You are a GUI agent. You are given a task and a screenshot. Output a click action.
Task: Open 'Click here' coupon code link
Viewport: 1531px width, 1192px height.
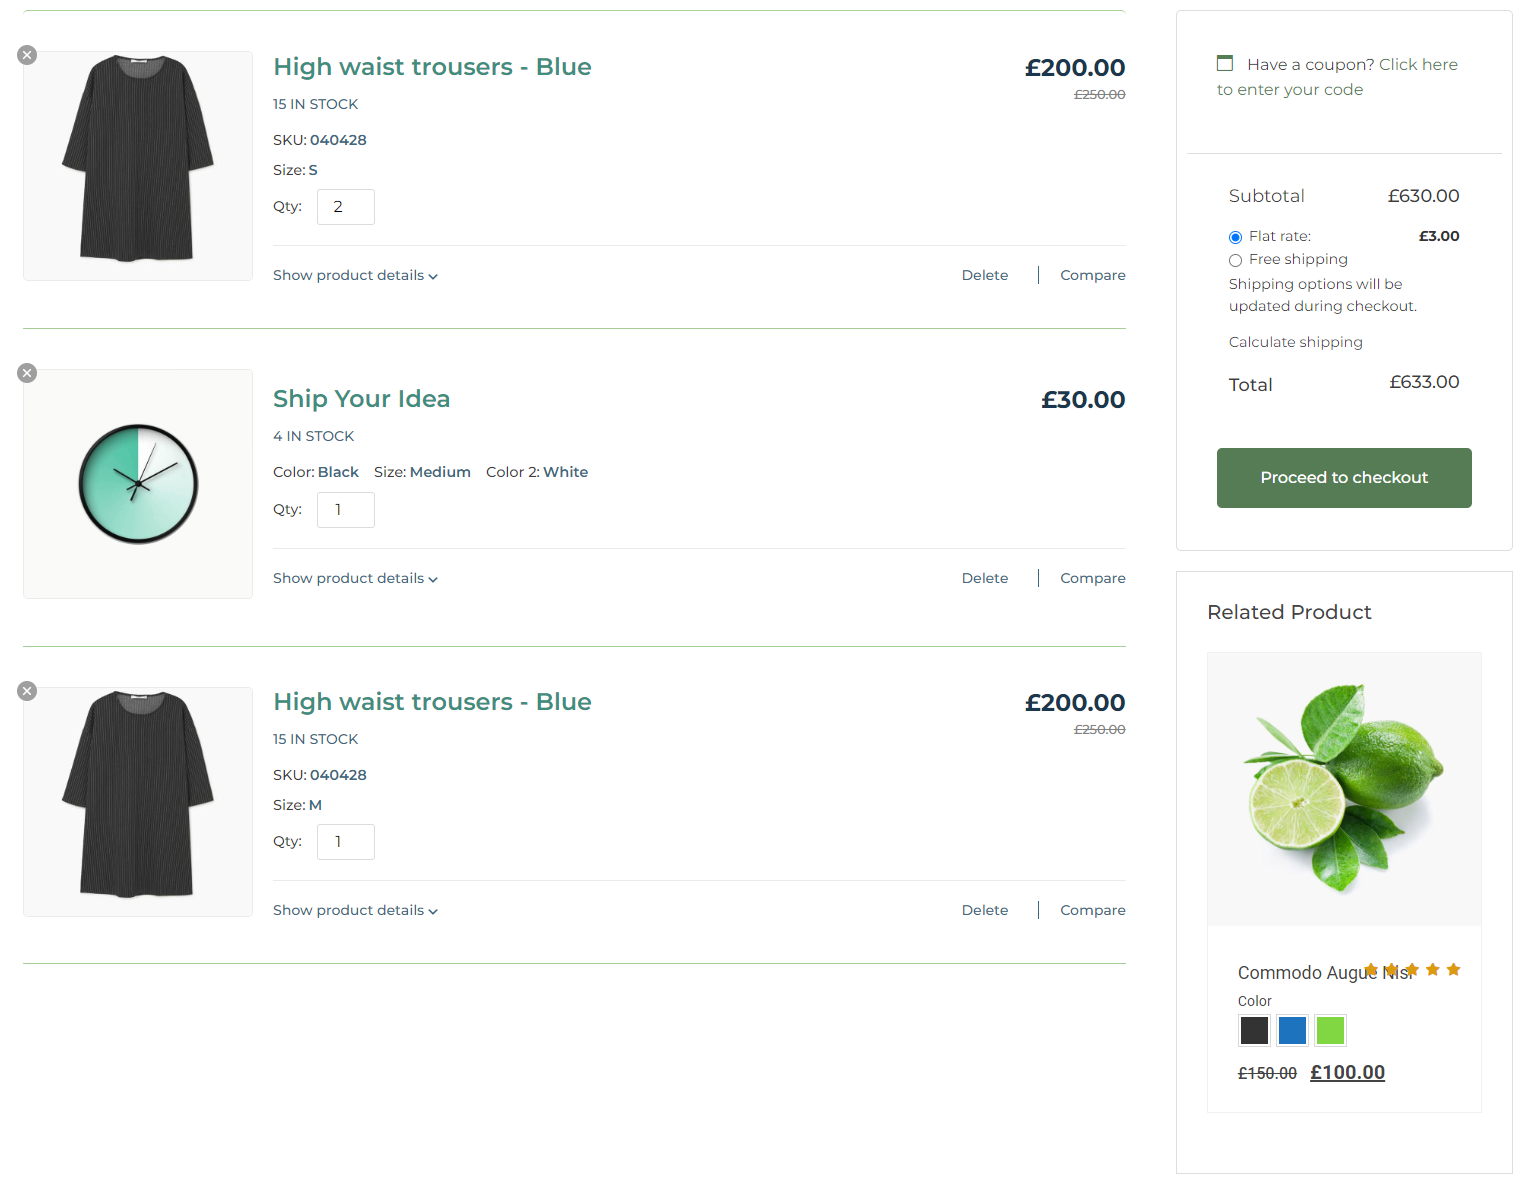[x=1418, y=64]
